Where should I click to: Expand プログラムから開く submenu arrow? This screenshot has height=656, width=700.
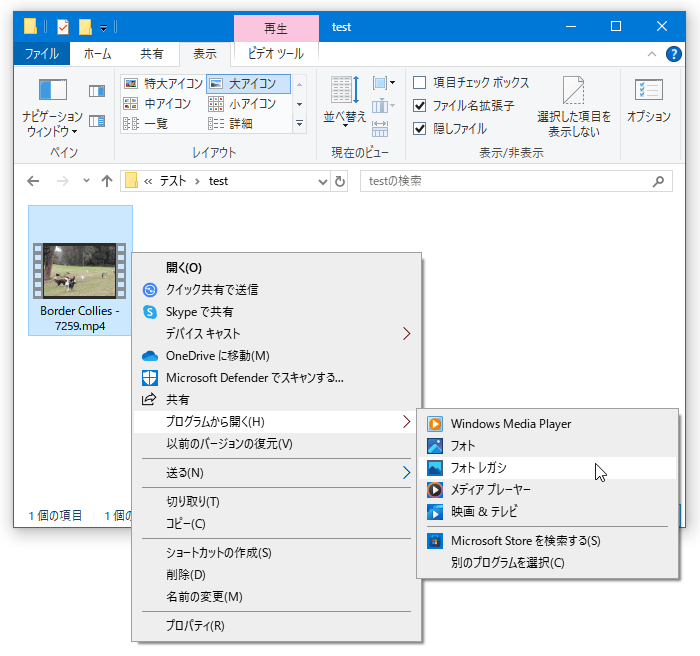click(x=406, y=422)
